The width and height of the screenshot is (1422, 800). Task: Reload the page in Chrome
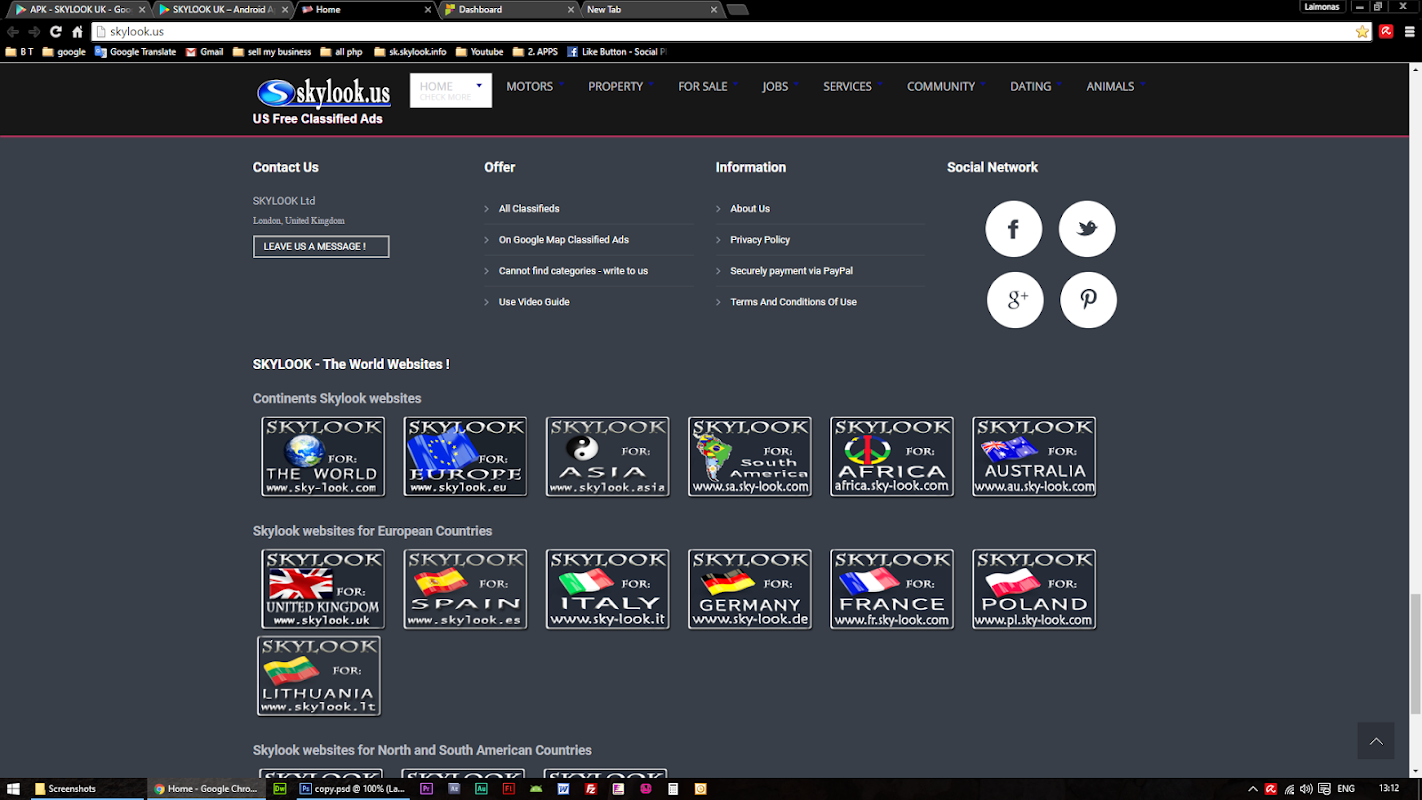coord(56,32)
